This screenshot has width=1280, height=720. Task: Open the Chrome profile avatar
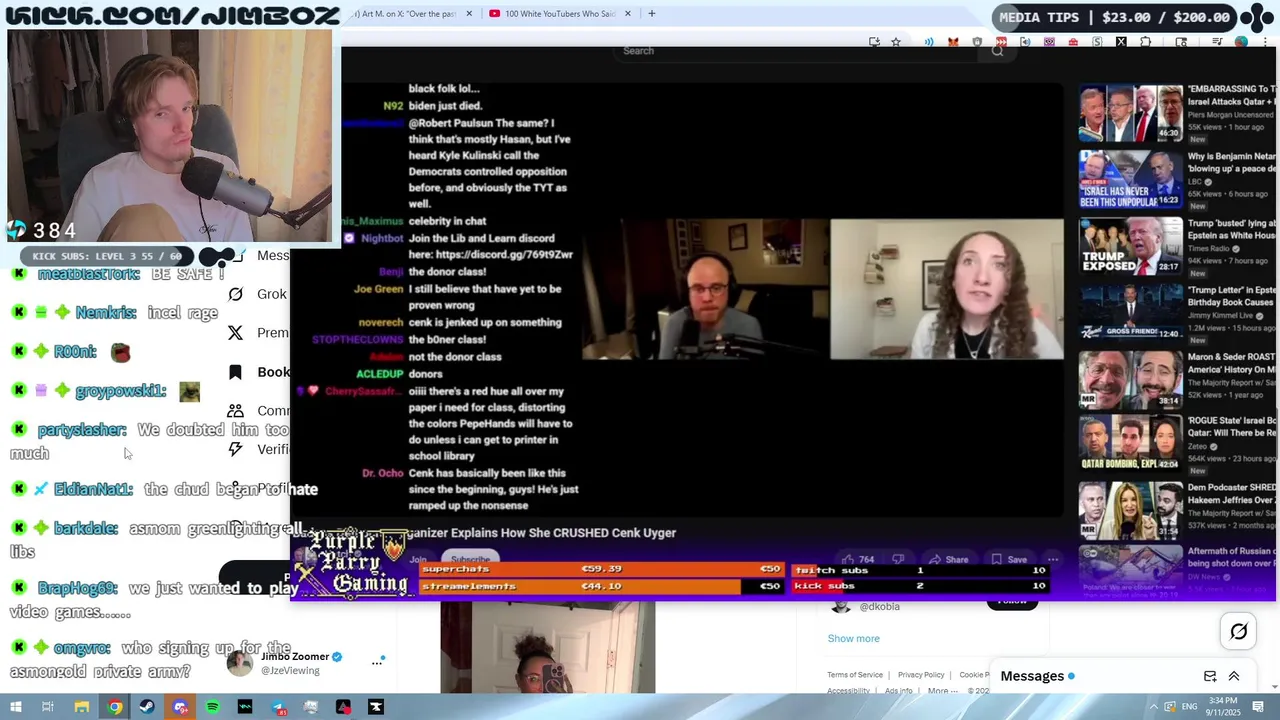(x=1241, y=42)
